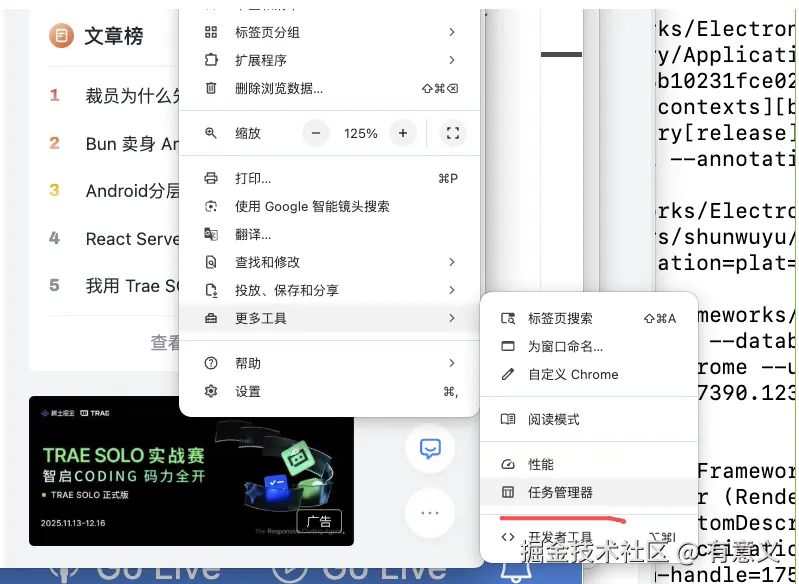Select 为窗口命名 in the submenu
799x584 pixels.
589,347
